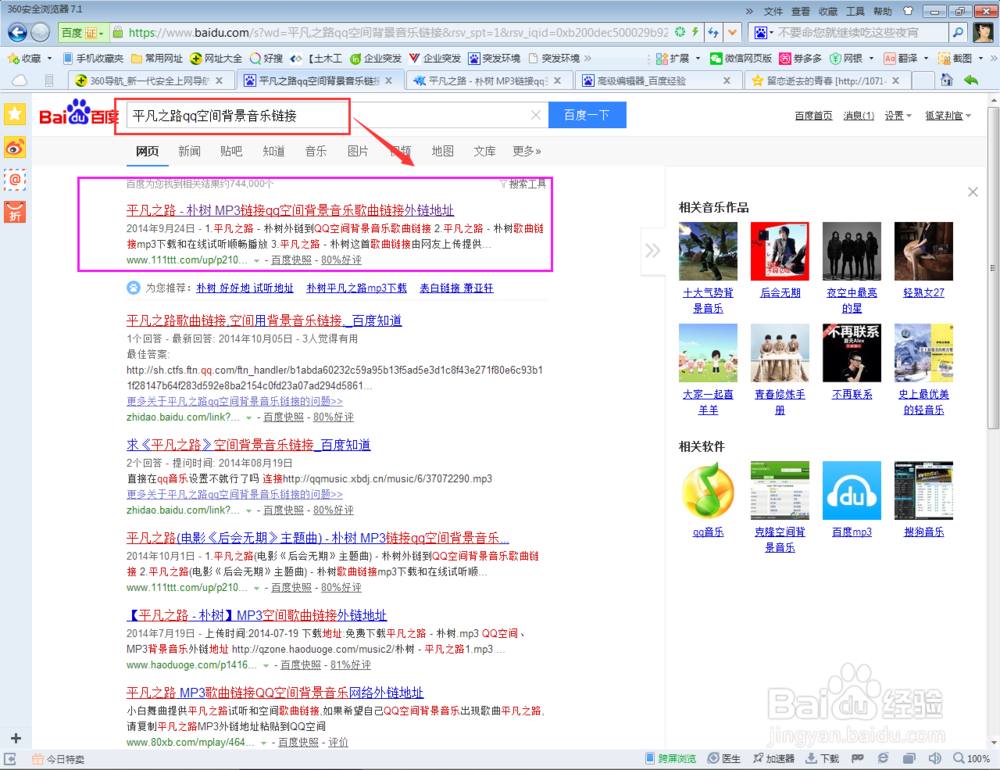The width and height of the screenshot is (1000, 770).
Task: Open the 百度快照 link under the first result
Action: 291,260
